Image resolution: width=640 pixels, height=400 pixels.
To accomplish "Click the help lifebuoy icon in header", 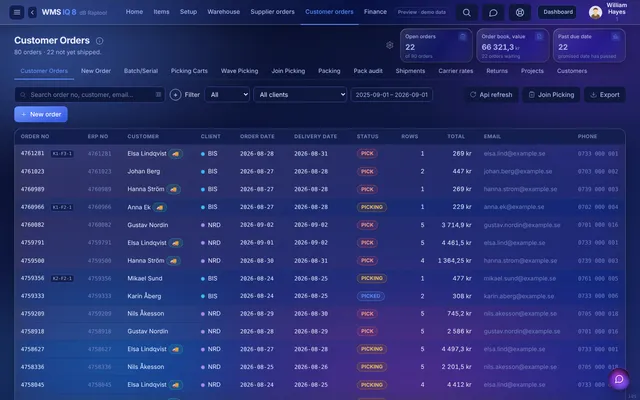I will coord(520,13).
